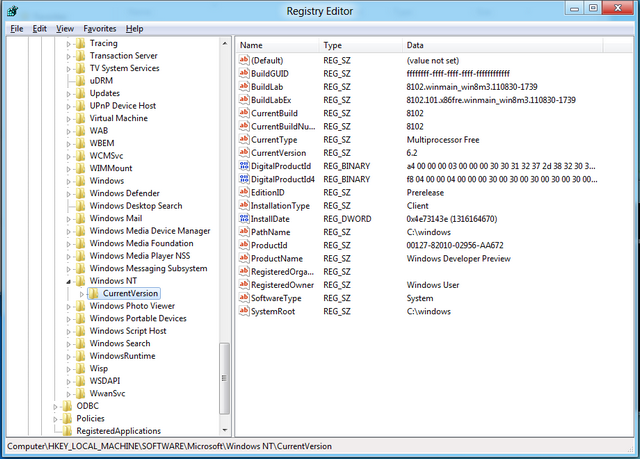Open the Favorites menu
Screen dimensions: 640x459
point(100,29)
